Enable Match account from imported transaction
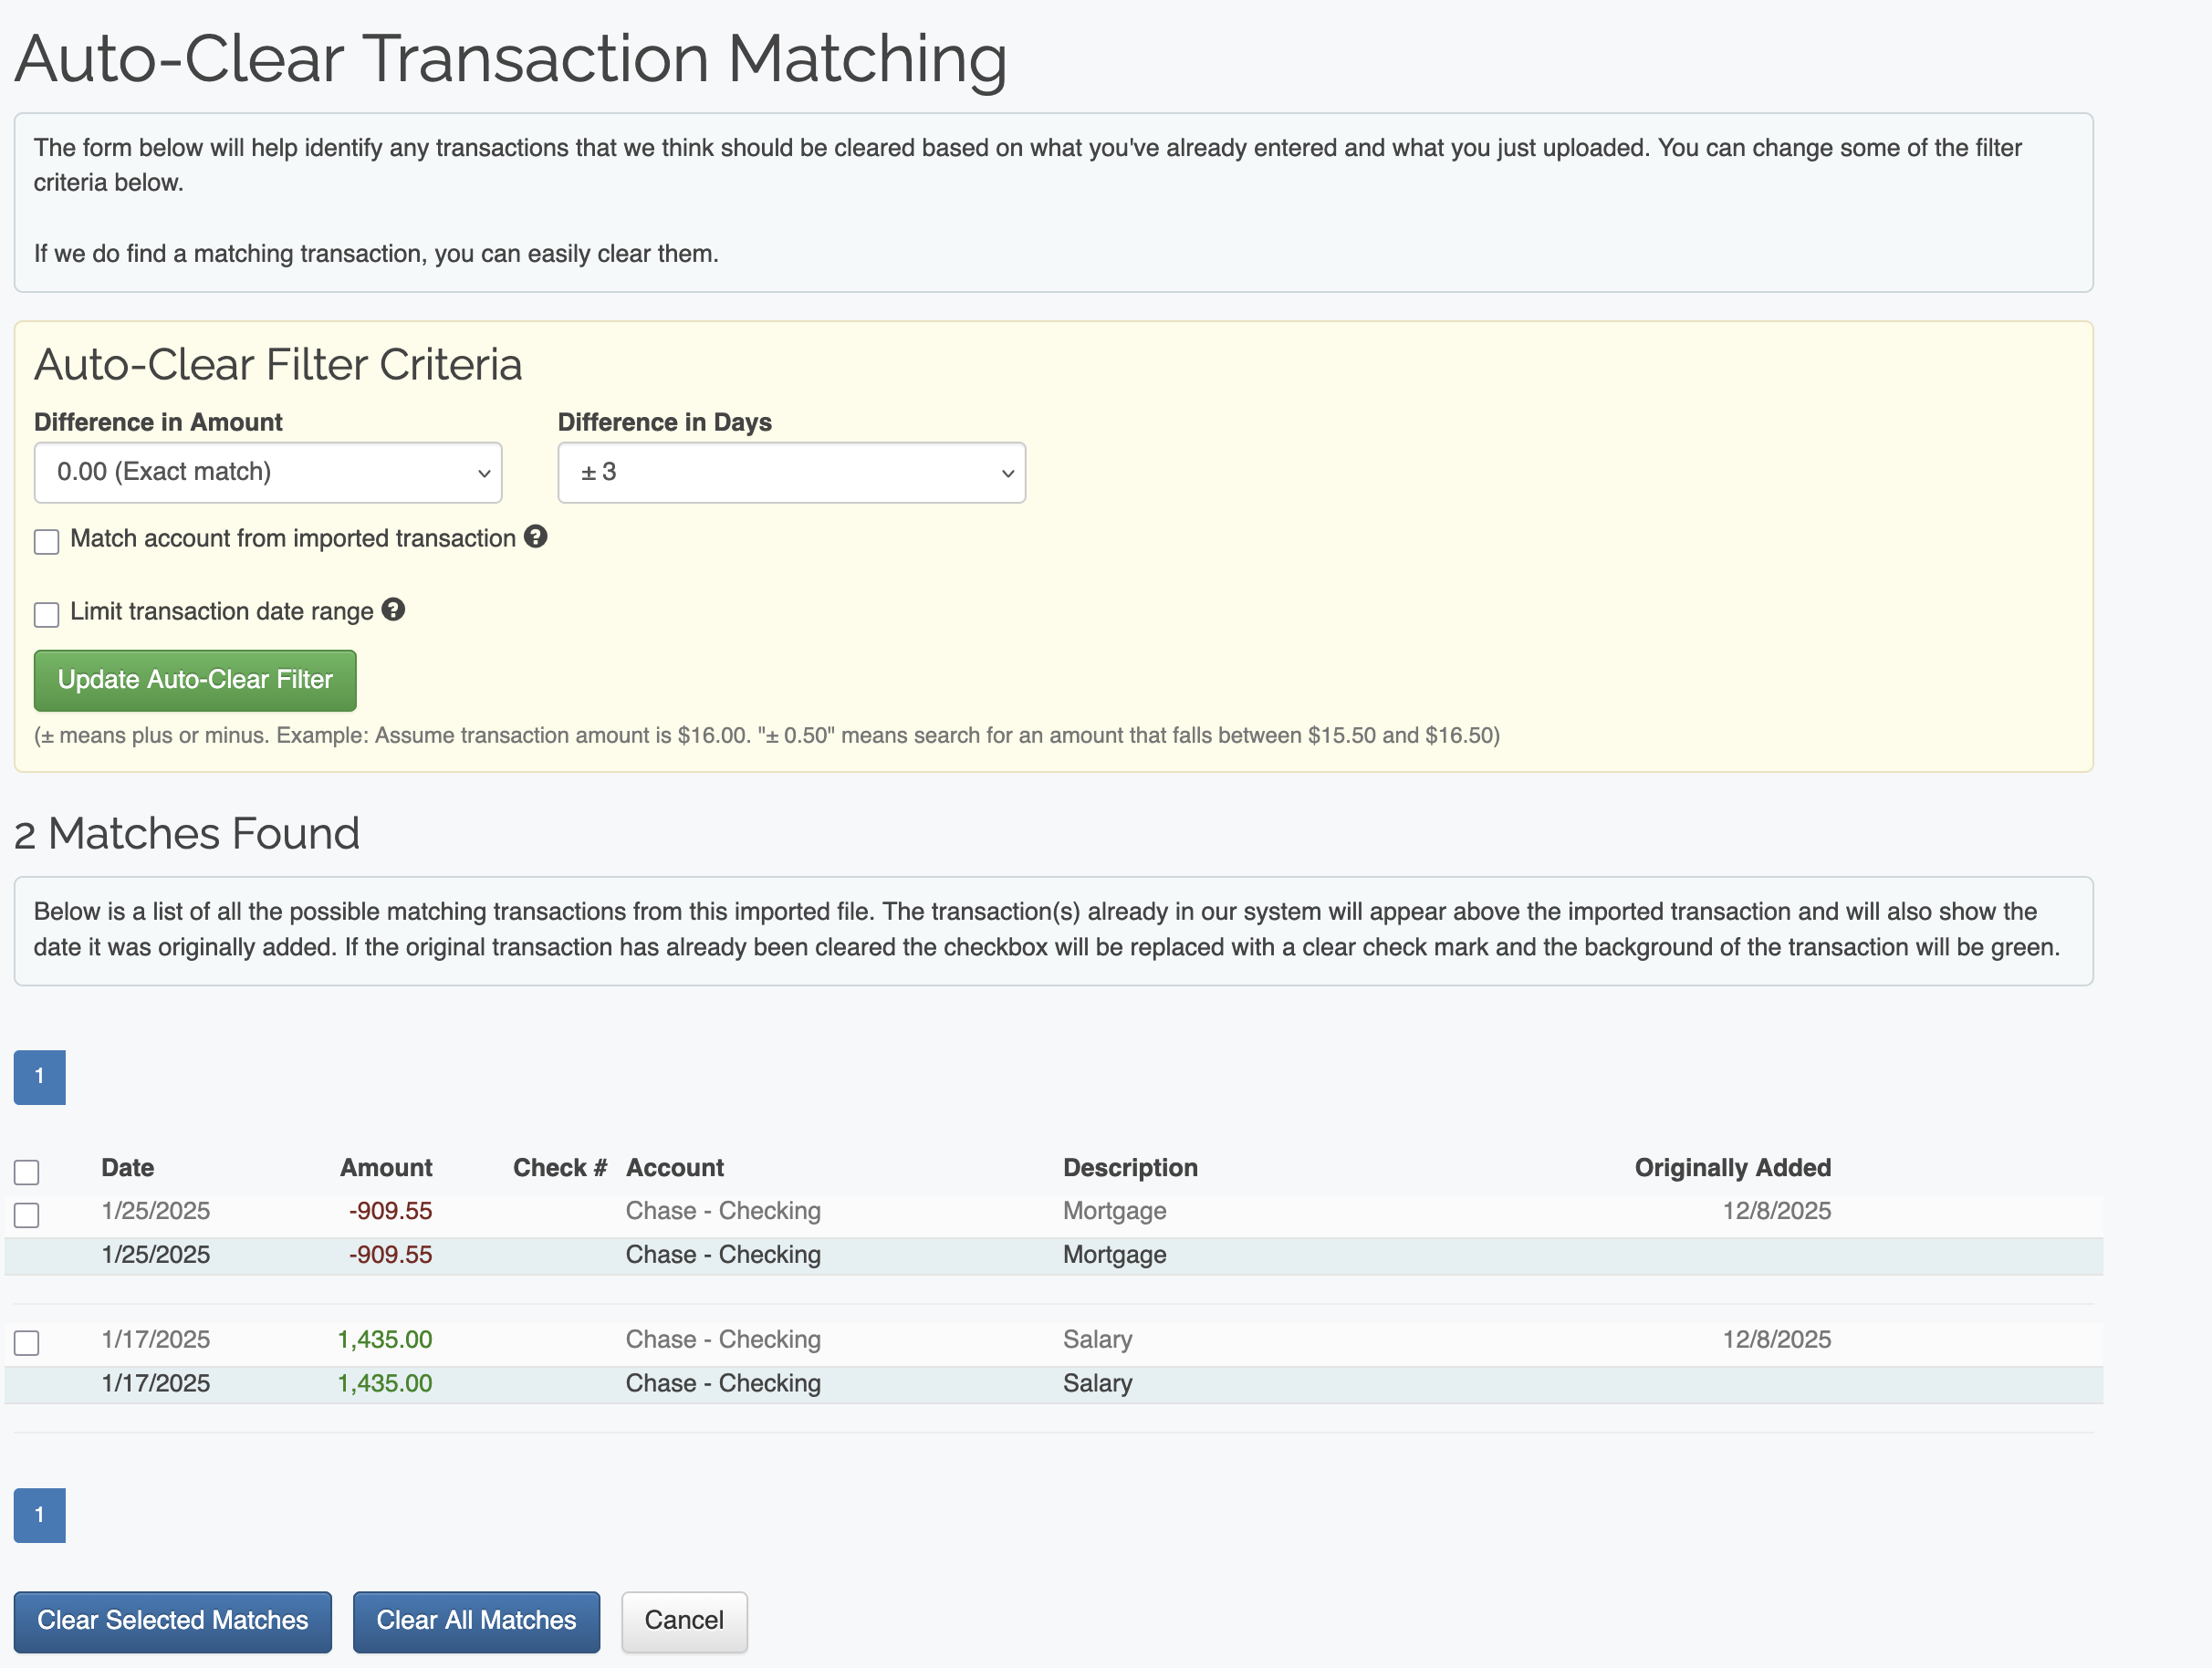 [46, 541]
